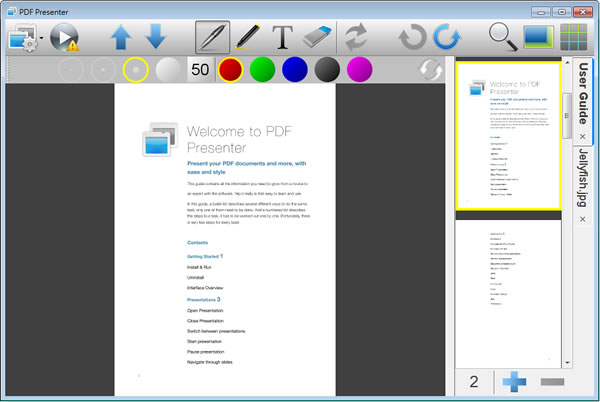The image size is (600, 402).
Task: Click the document count 2
Action: point(474,382)
